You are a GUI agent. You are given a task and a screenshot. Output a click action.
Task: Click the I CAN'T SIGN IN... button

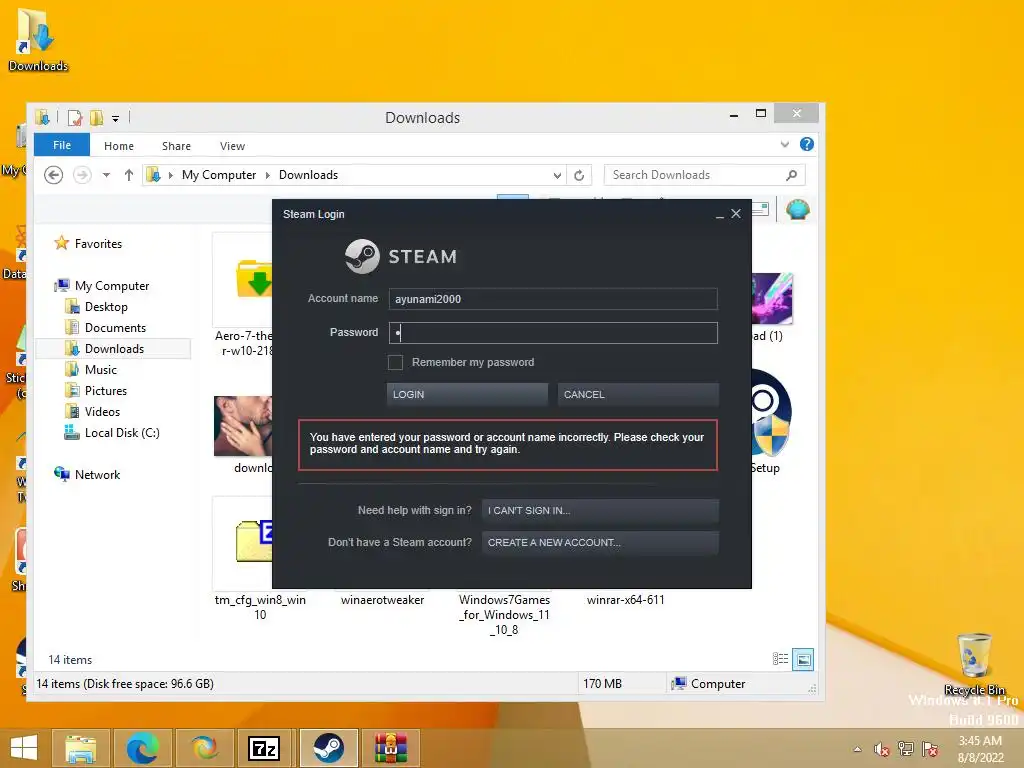[600, 511]
